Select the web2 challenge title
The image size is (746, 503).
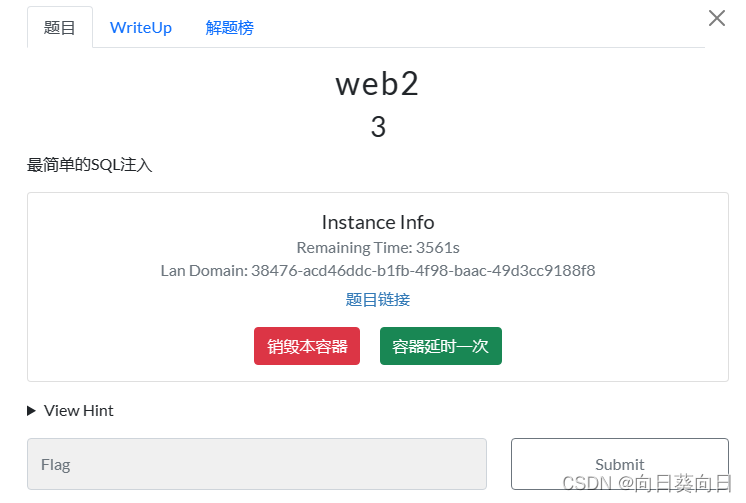click(377, 84)
